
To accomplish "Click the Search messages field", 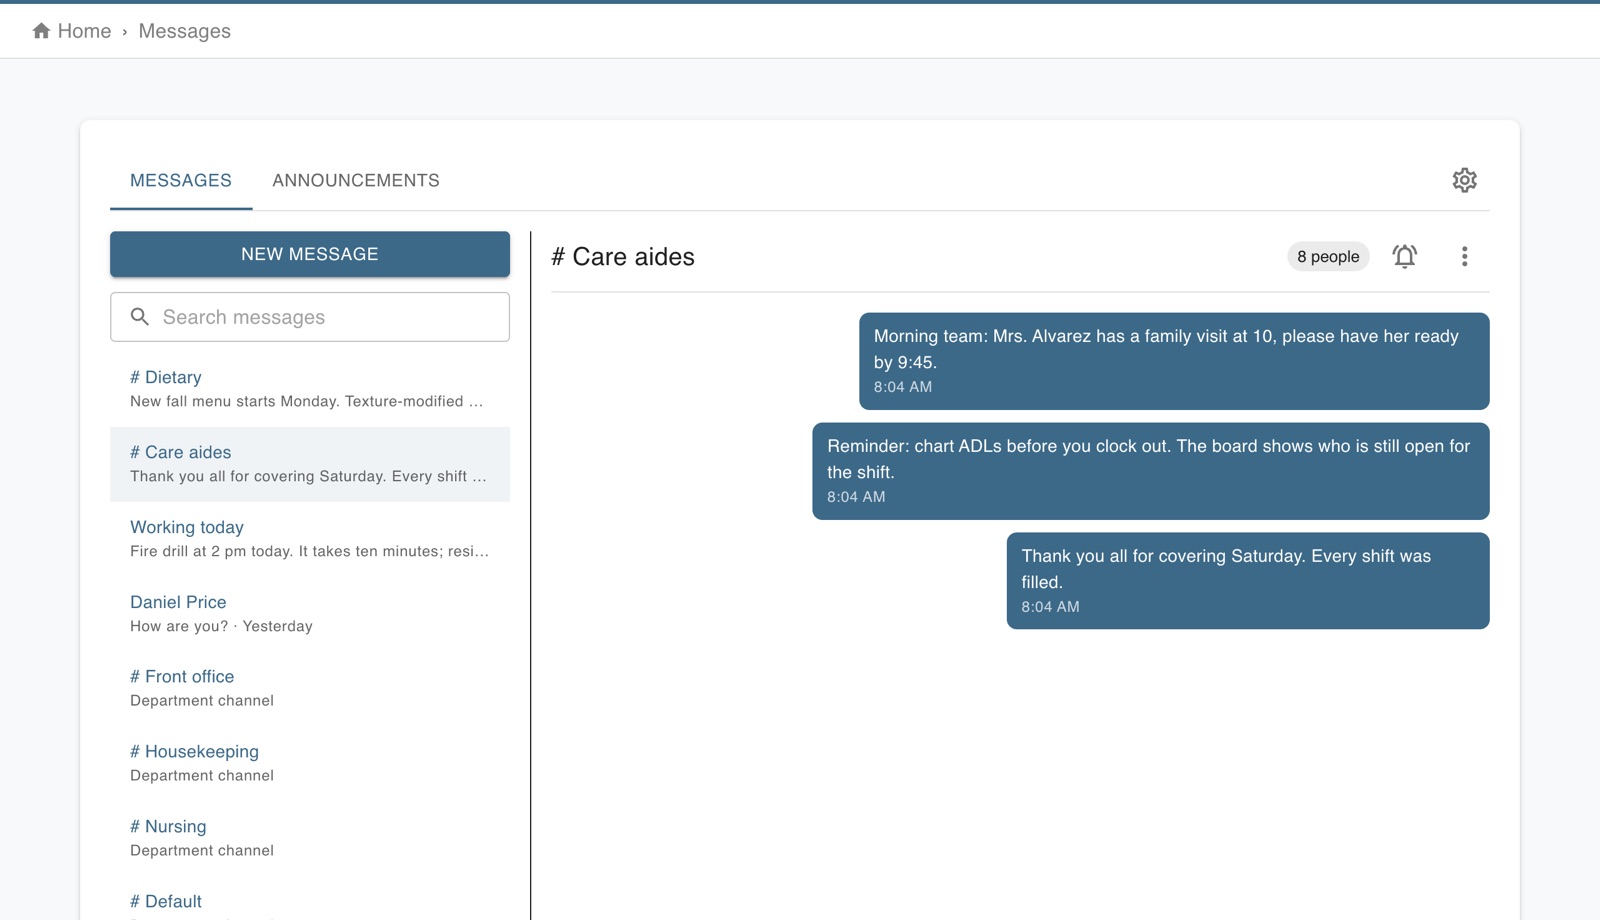I will (x=310, y=317).
